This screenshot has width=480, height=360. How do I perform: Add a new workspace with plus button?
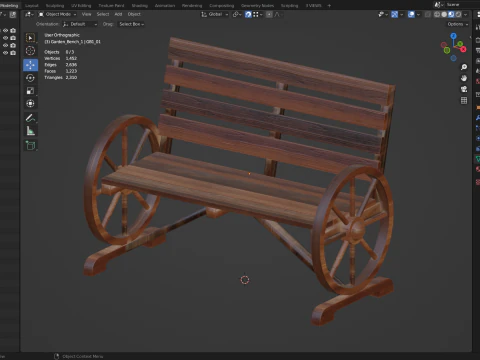coord(329,5)
